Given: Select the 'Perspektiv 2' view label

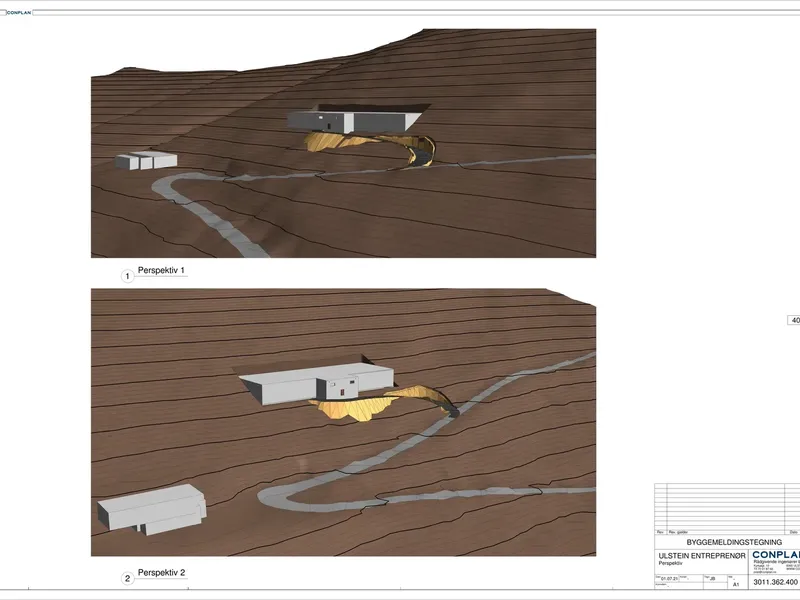Looking at the screenshot, I should (161, 572).
